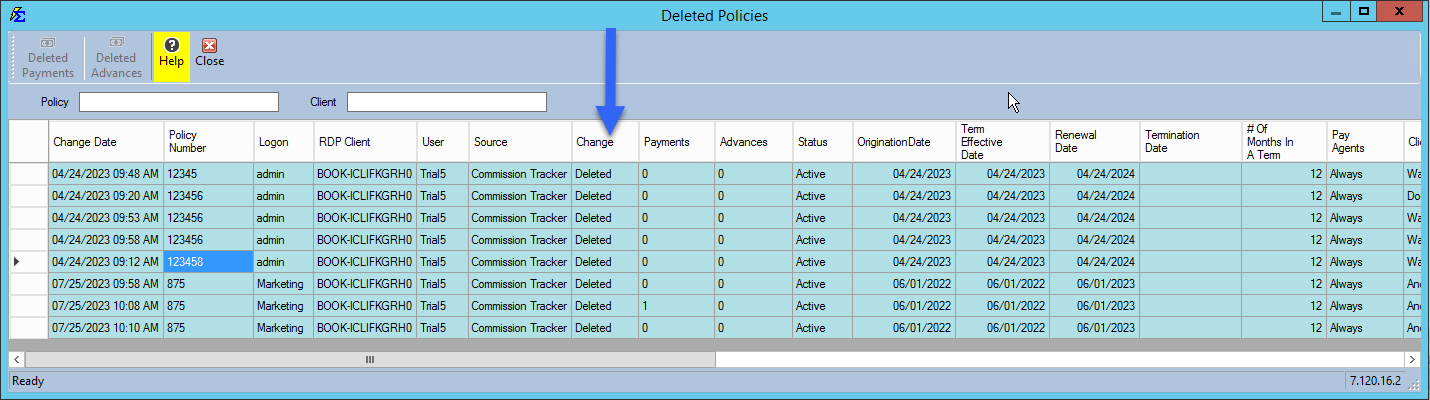Open Help from the toolbar

[171, 54]
